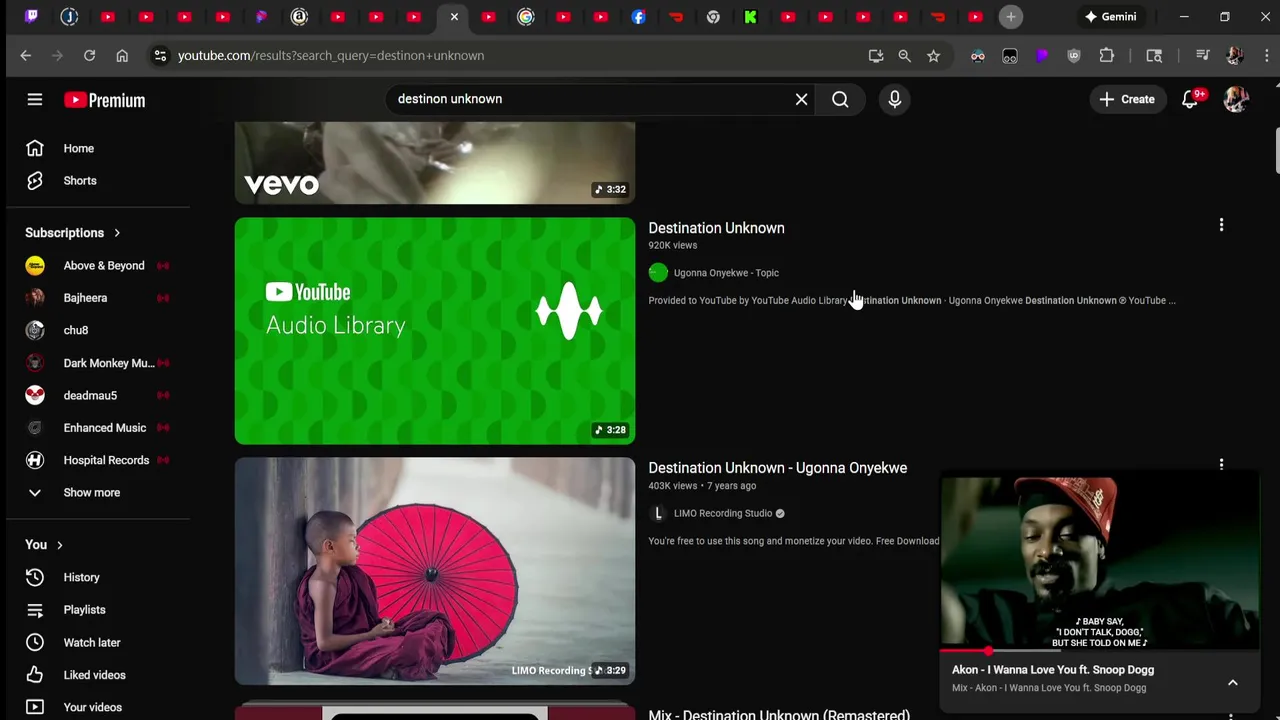
Task: Switch to the green K icon tab
Action: pos(750,17)
